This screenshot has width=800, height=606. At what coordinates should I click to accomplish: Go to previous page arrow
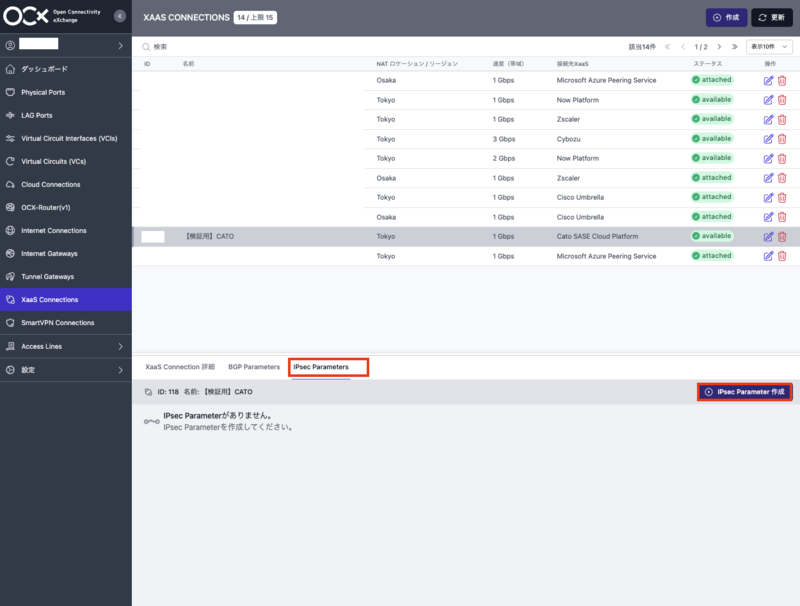(683, 46)
